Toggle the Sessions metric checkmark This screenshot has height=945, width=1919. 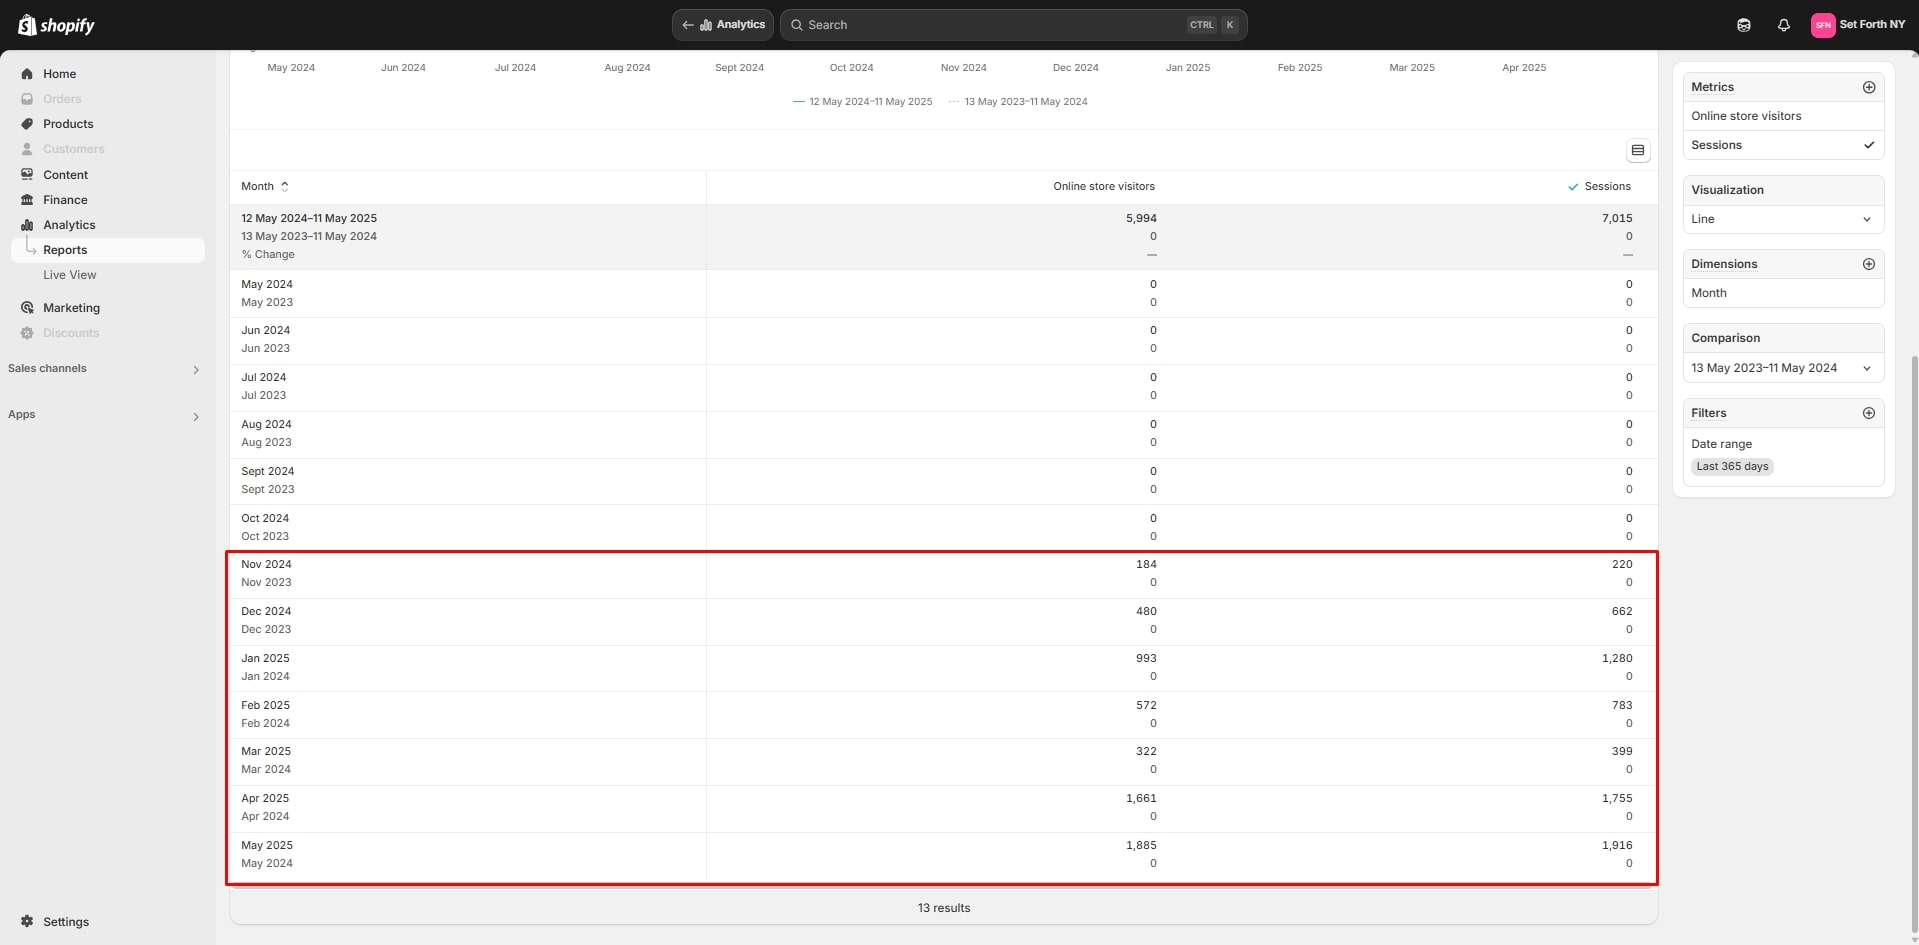click(x=1868, y=145)
